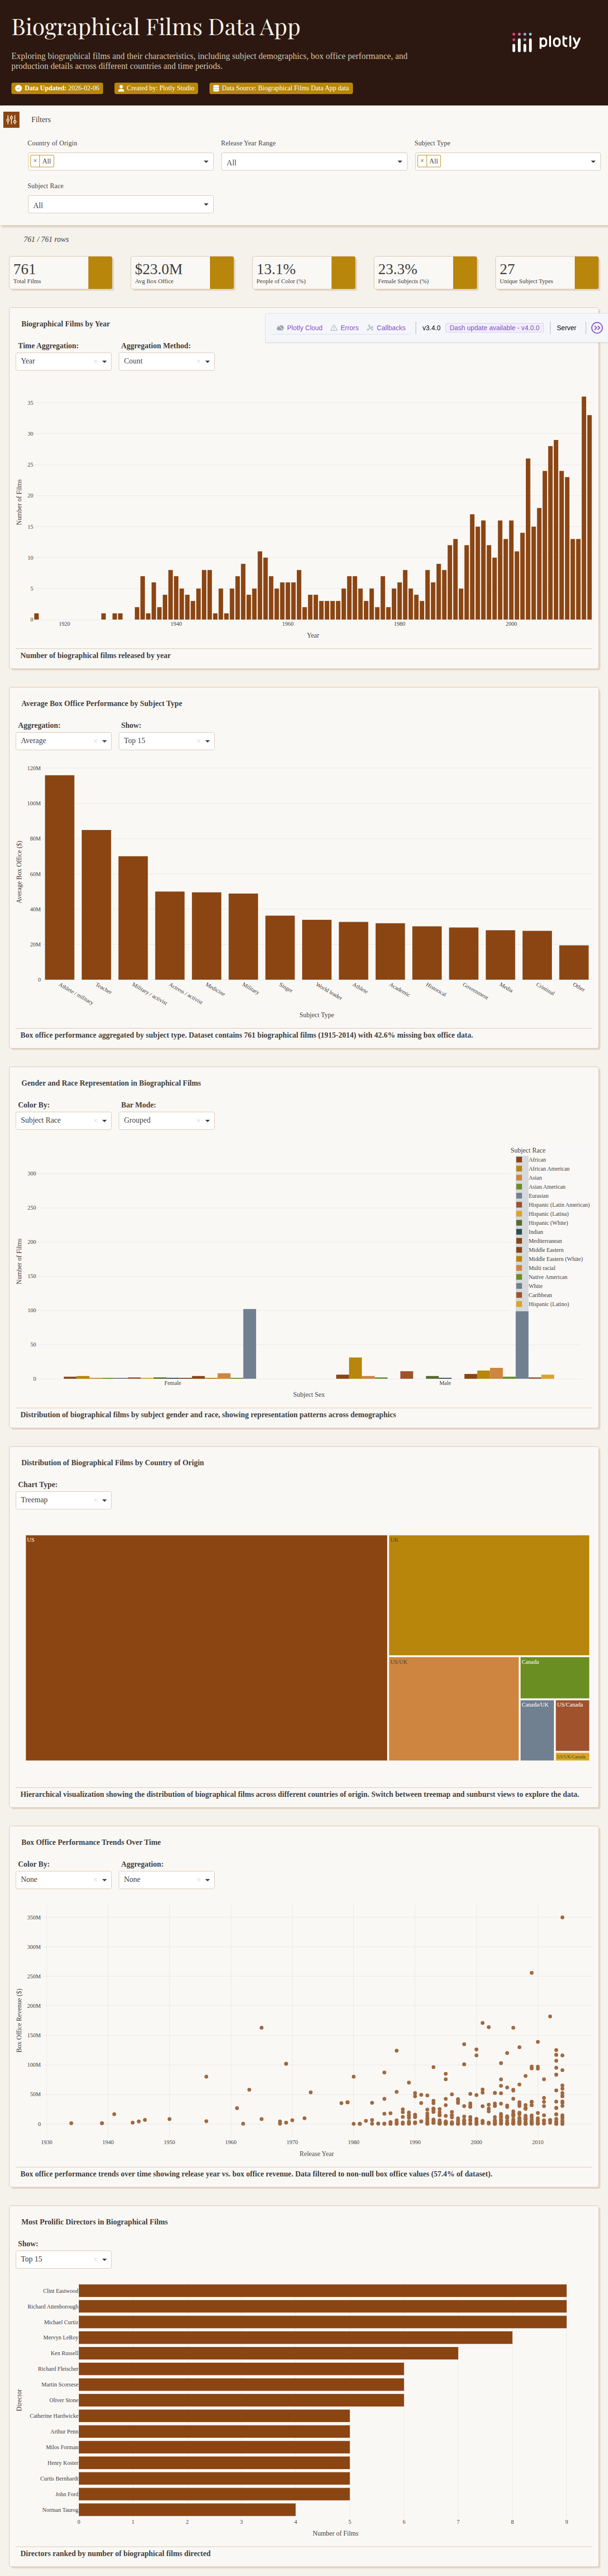Viewport: 608px width, 2576px height.
Task: Click the Avg Box Office card gold icon
Action: coord(222,273)
